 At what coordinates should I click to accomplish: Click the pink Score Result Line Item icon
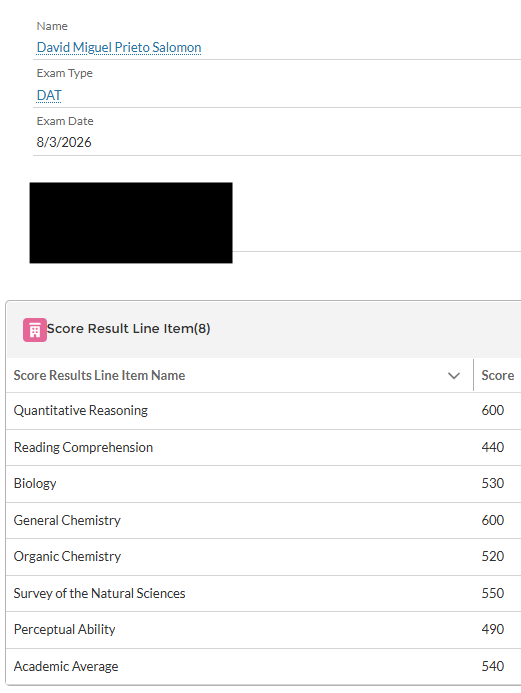click(x=35, y=330)
